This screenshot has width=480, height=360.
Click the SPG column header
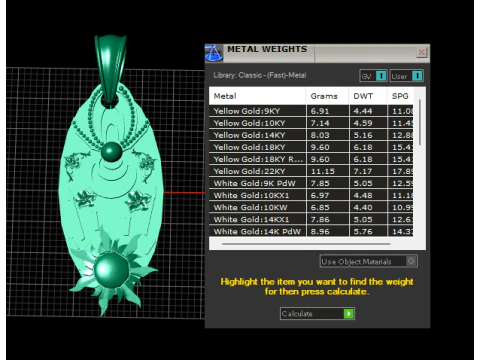click(400, 96)
